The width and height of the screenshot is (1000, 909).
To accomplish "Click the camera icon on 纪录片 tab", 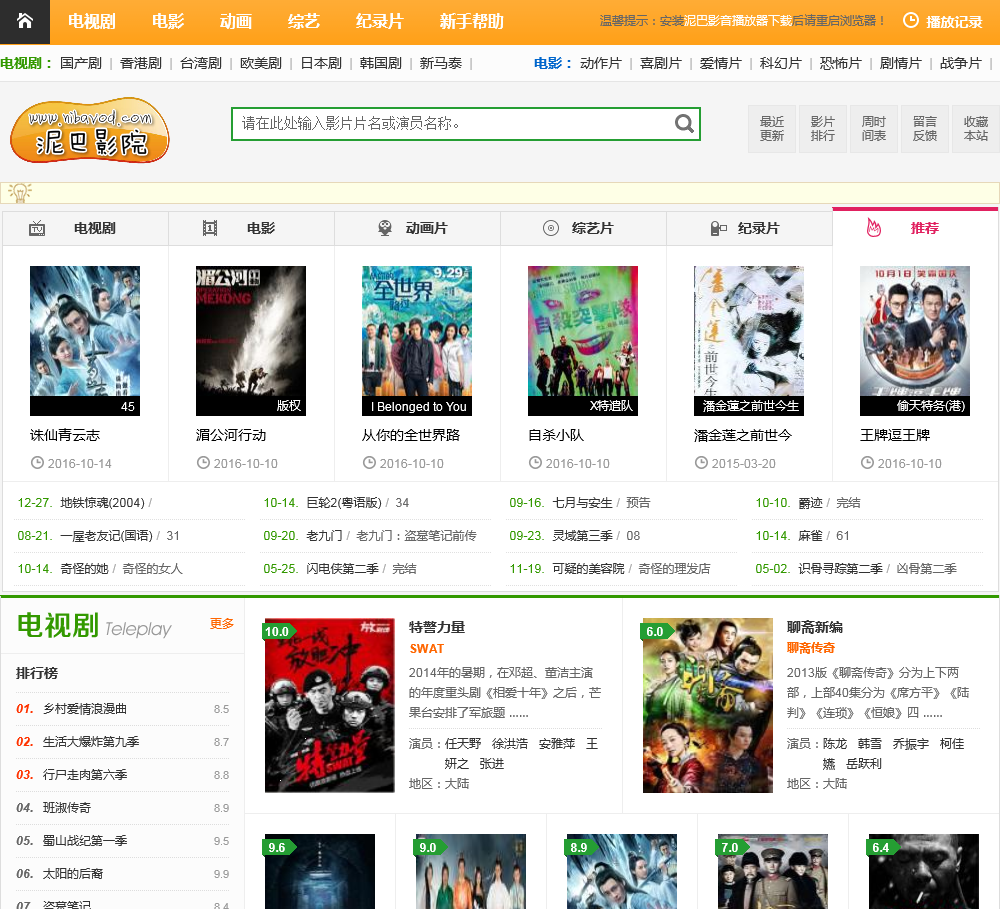I will click(718, 228).
